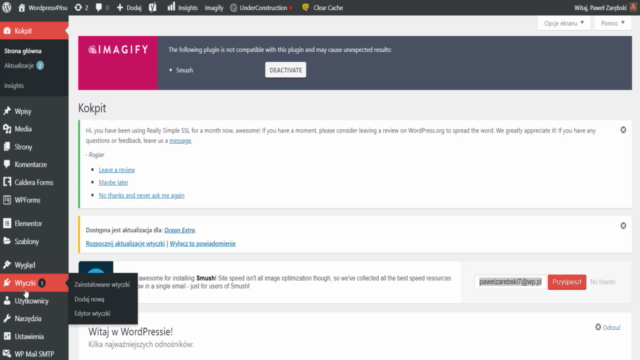
Task: Open Szablony templates icon in sidebar
Action: (7, 241)
